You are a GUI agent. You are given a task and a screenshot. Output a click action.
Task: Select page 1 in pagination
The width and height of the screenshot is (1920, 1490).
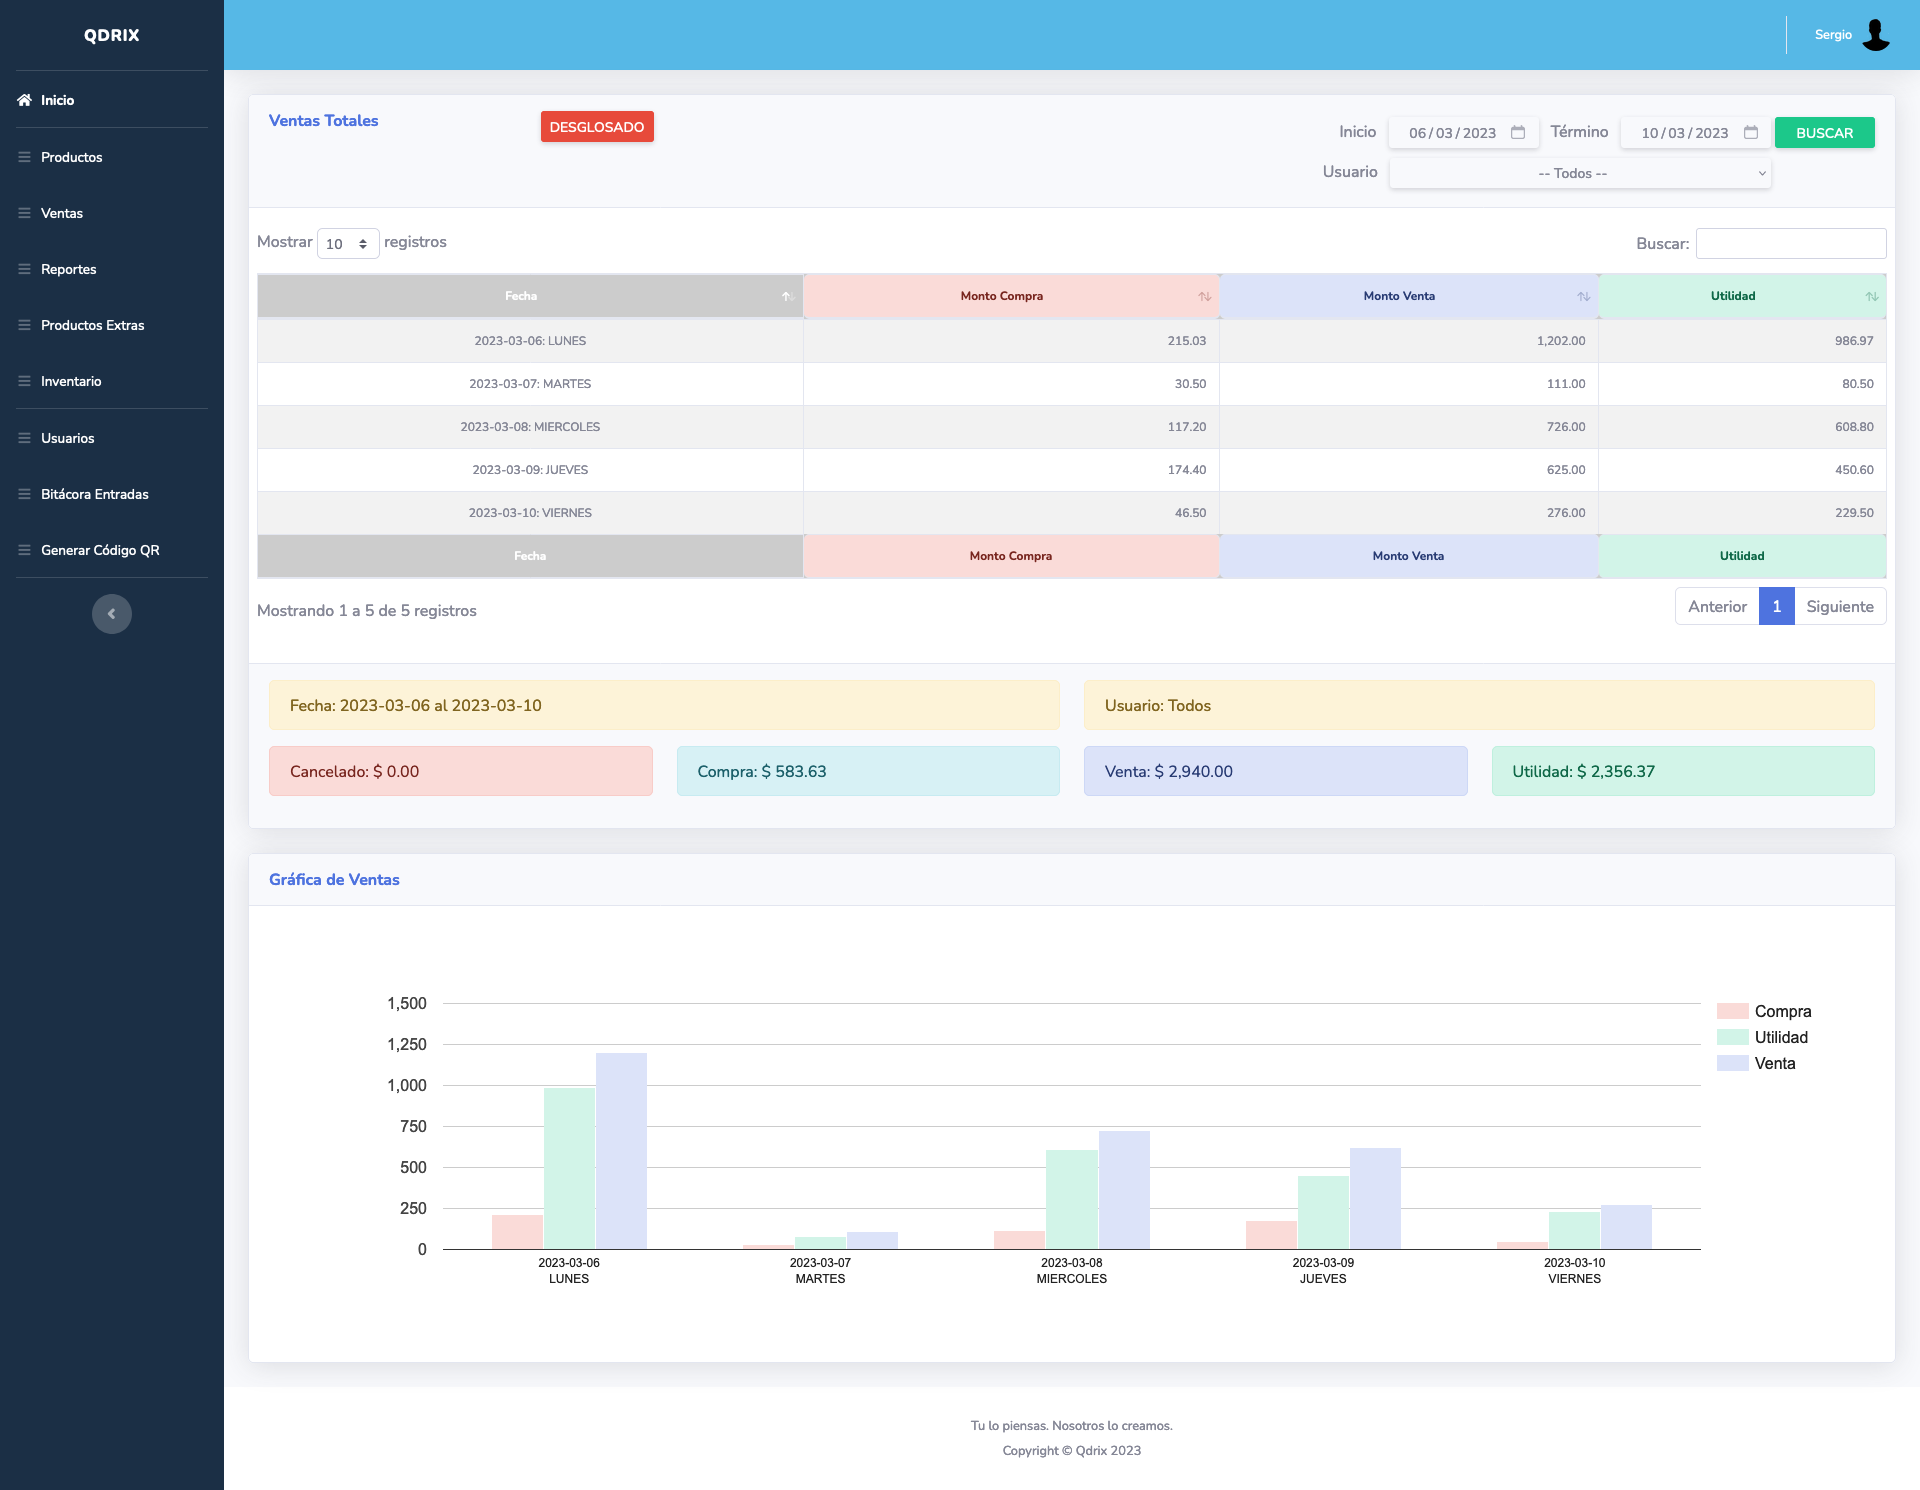(x=1777, y=606)
